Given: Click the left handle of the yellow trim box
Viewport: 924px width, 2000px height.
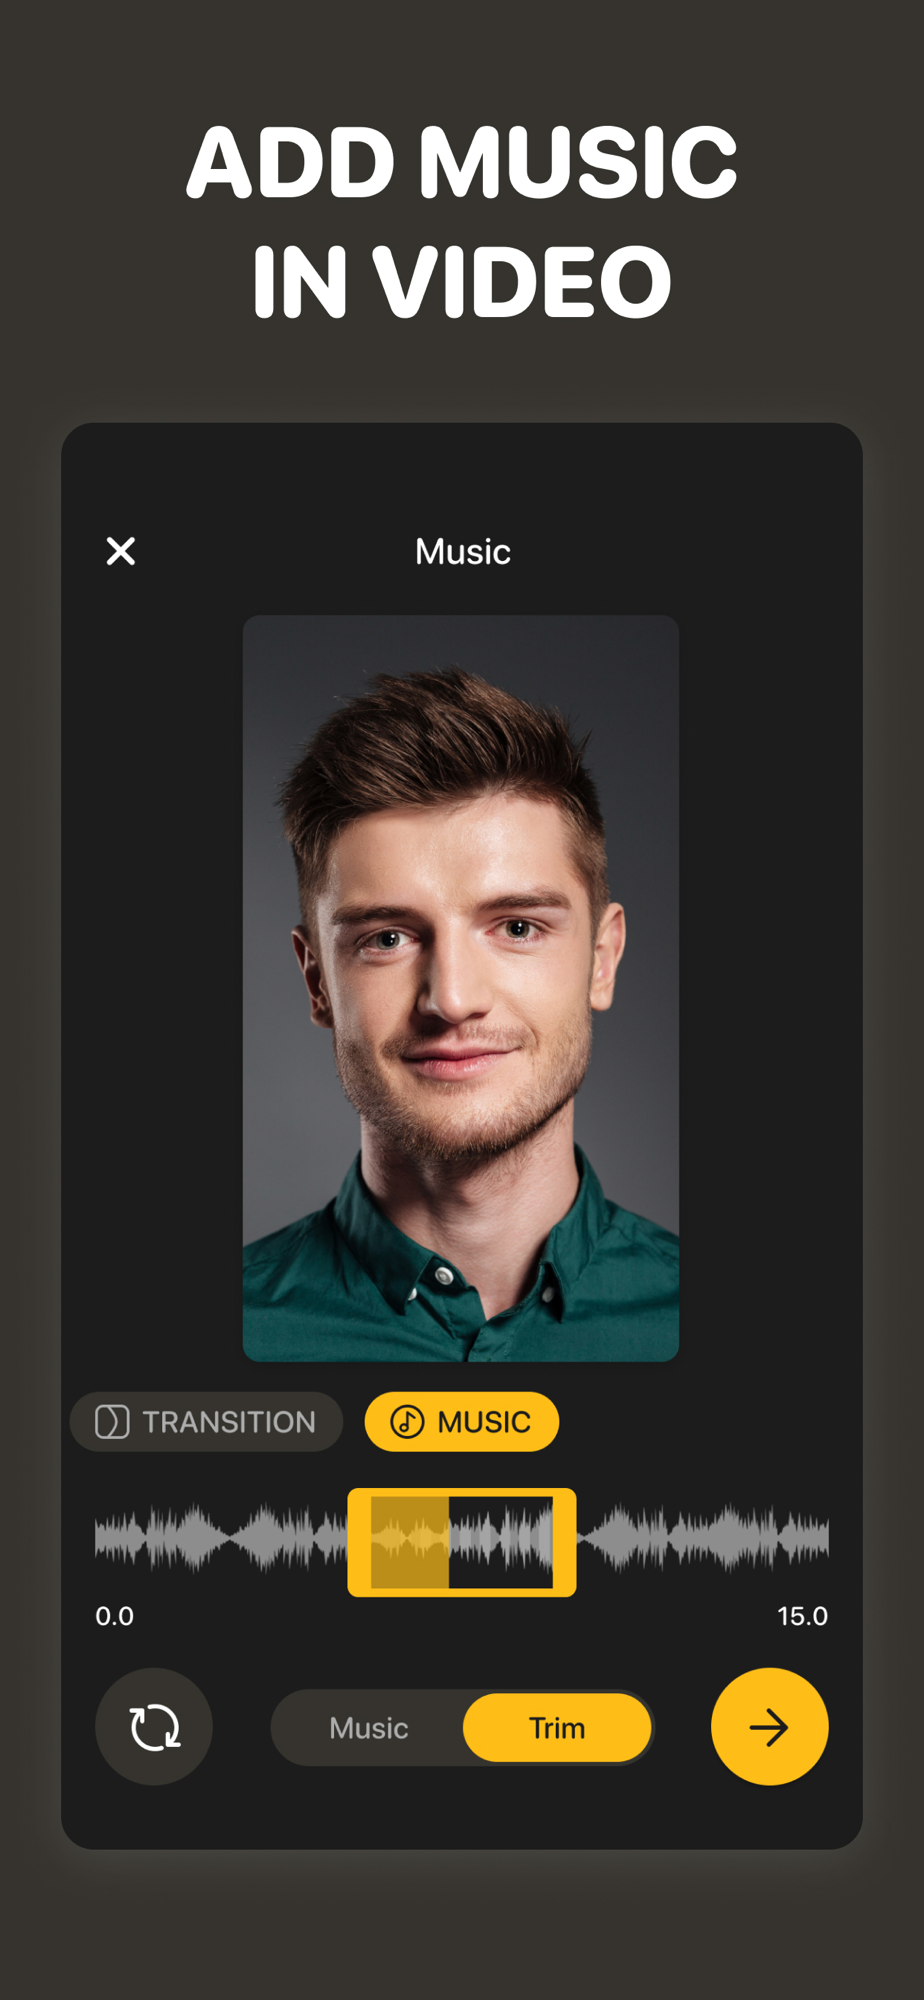Looking at the screenshot, I should [359, 1542].
